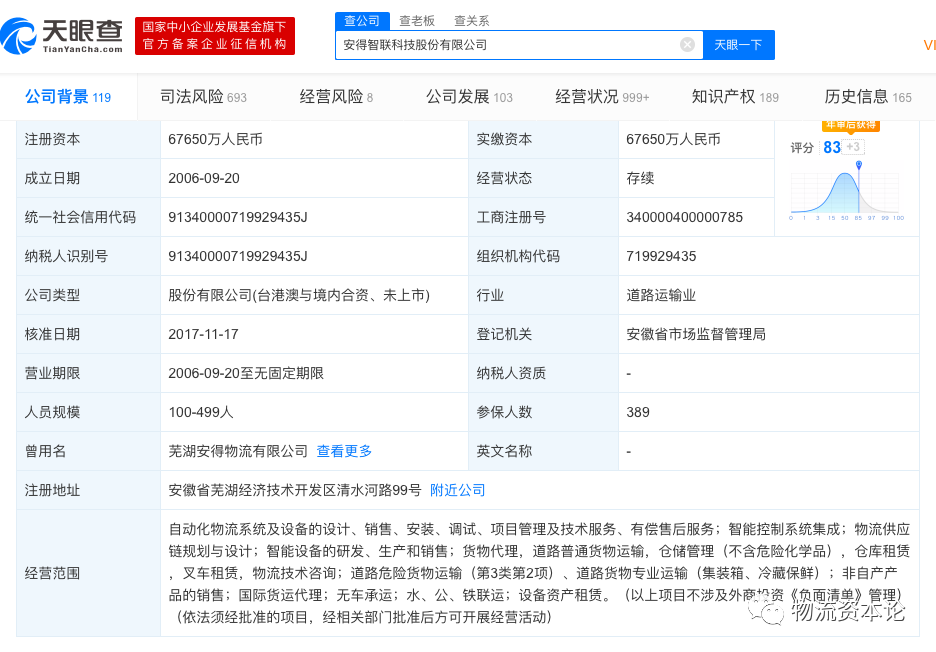Click registration number 340000400000785
This screenshot has width=936, height=652.
685,217
